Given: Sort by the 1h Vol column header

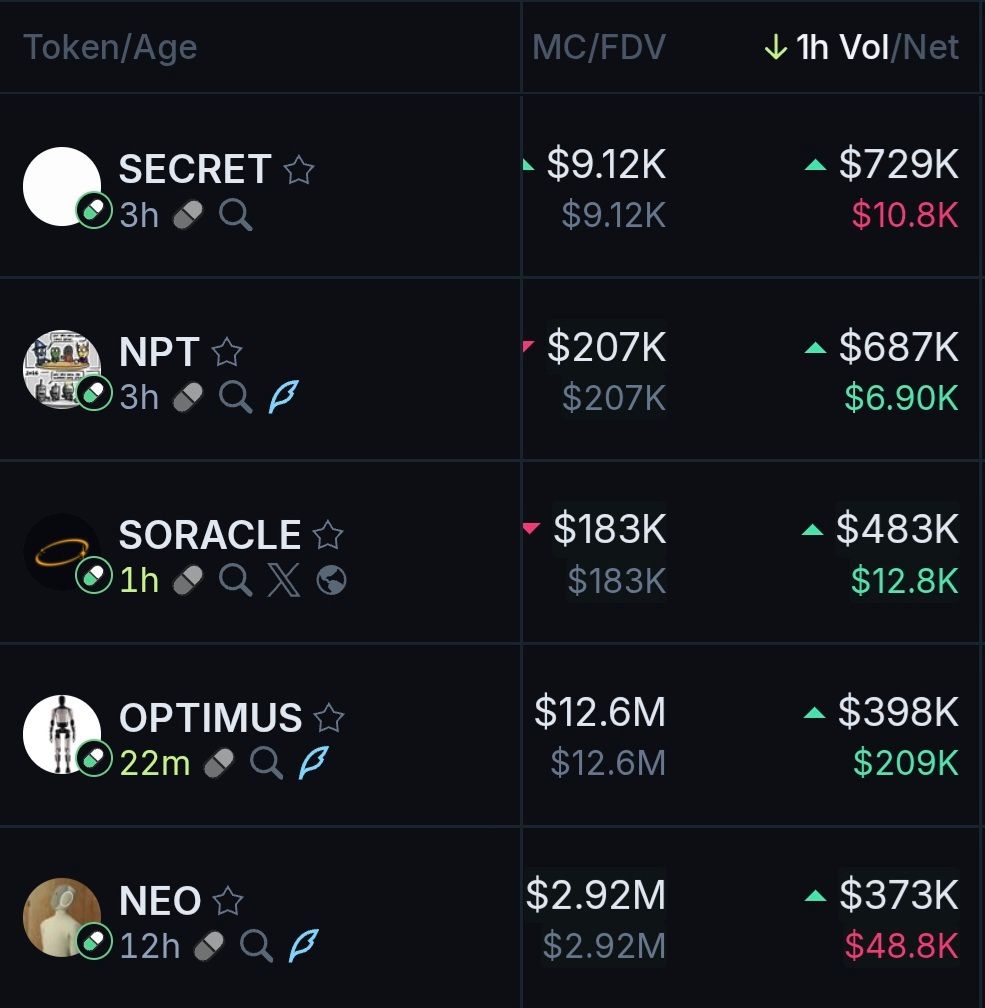Looking at the screenshot, I should 842,47.
